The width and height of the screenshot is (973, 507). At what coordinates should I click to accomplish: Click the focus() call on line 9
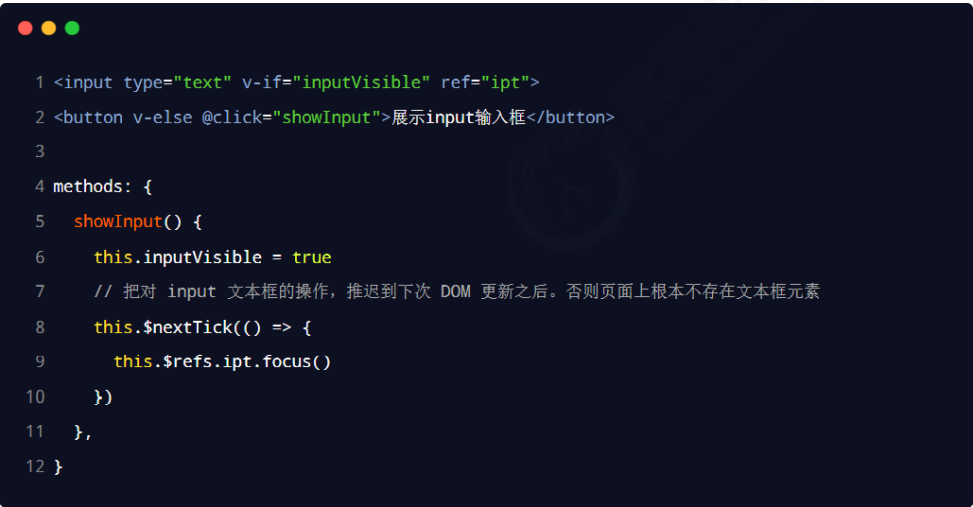297,362
